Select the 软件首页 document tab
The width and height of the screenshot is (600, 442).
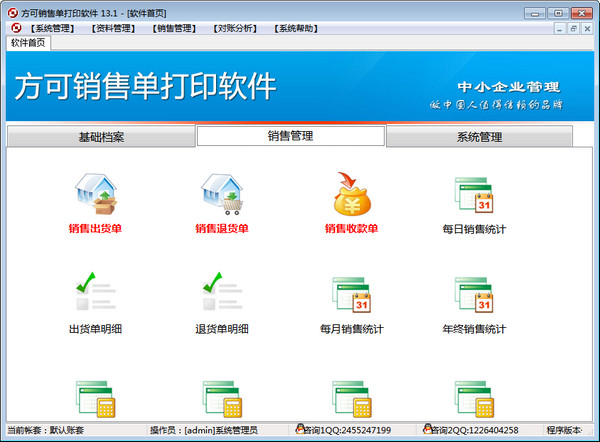pos(28,42)
